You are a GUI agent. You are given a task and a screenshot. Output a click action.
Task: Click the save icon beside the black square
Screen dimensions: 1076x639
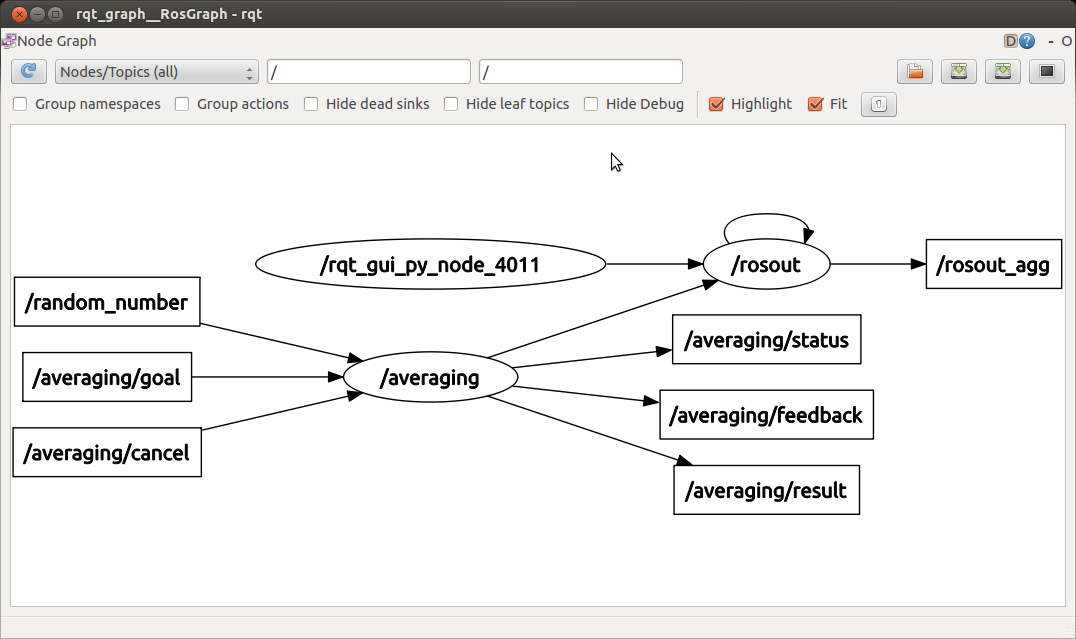click(x=1003, y=72)
